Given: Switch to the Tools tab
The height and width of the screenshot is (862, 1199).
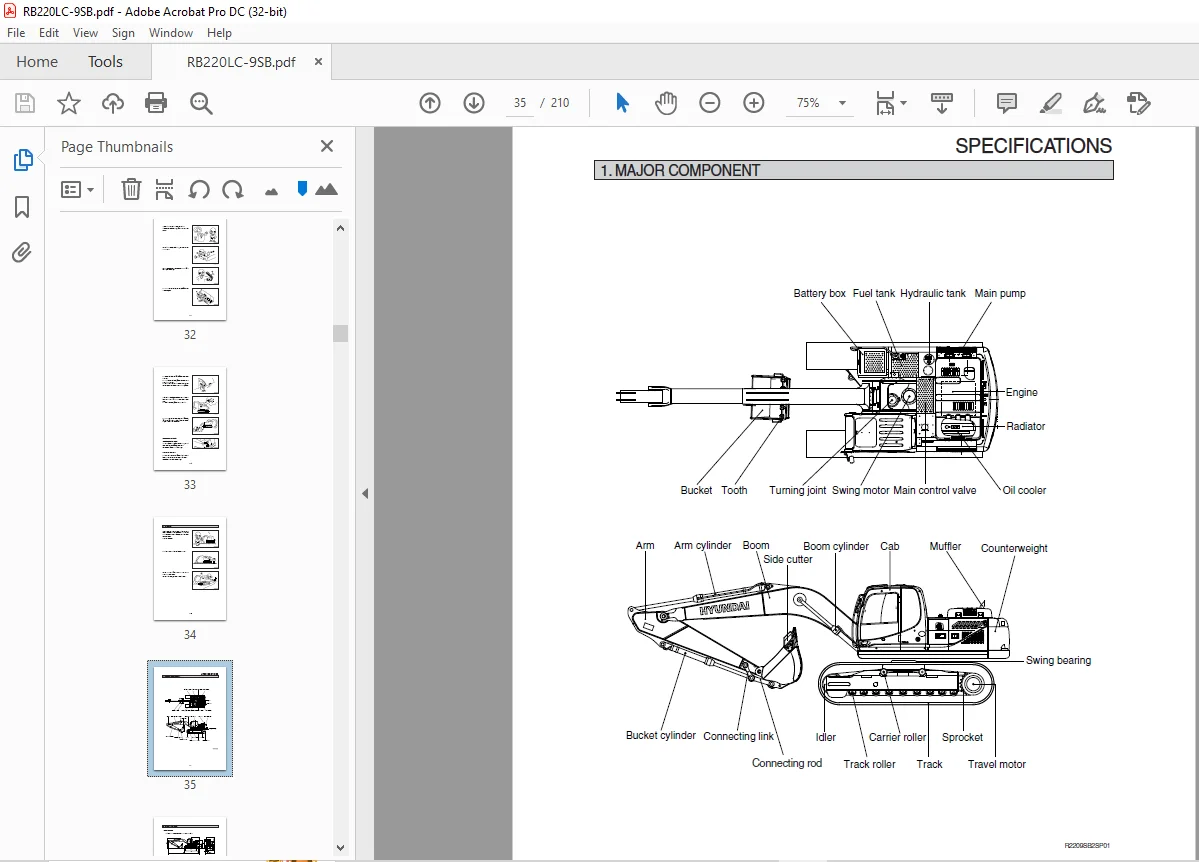Looking at the screenshot, I should coord(105,62).
